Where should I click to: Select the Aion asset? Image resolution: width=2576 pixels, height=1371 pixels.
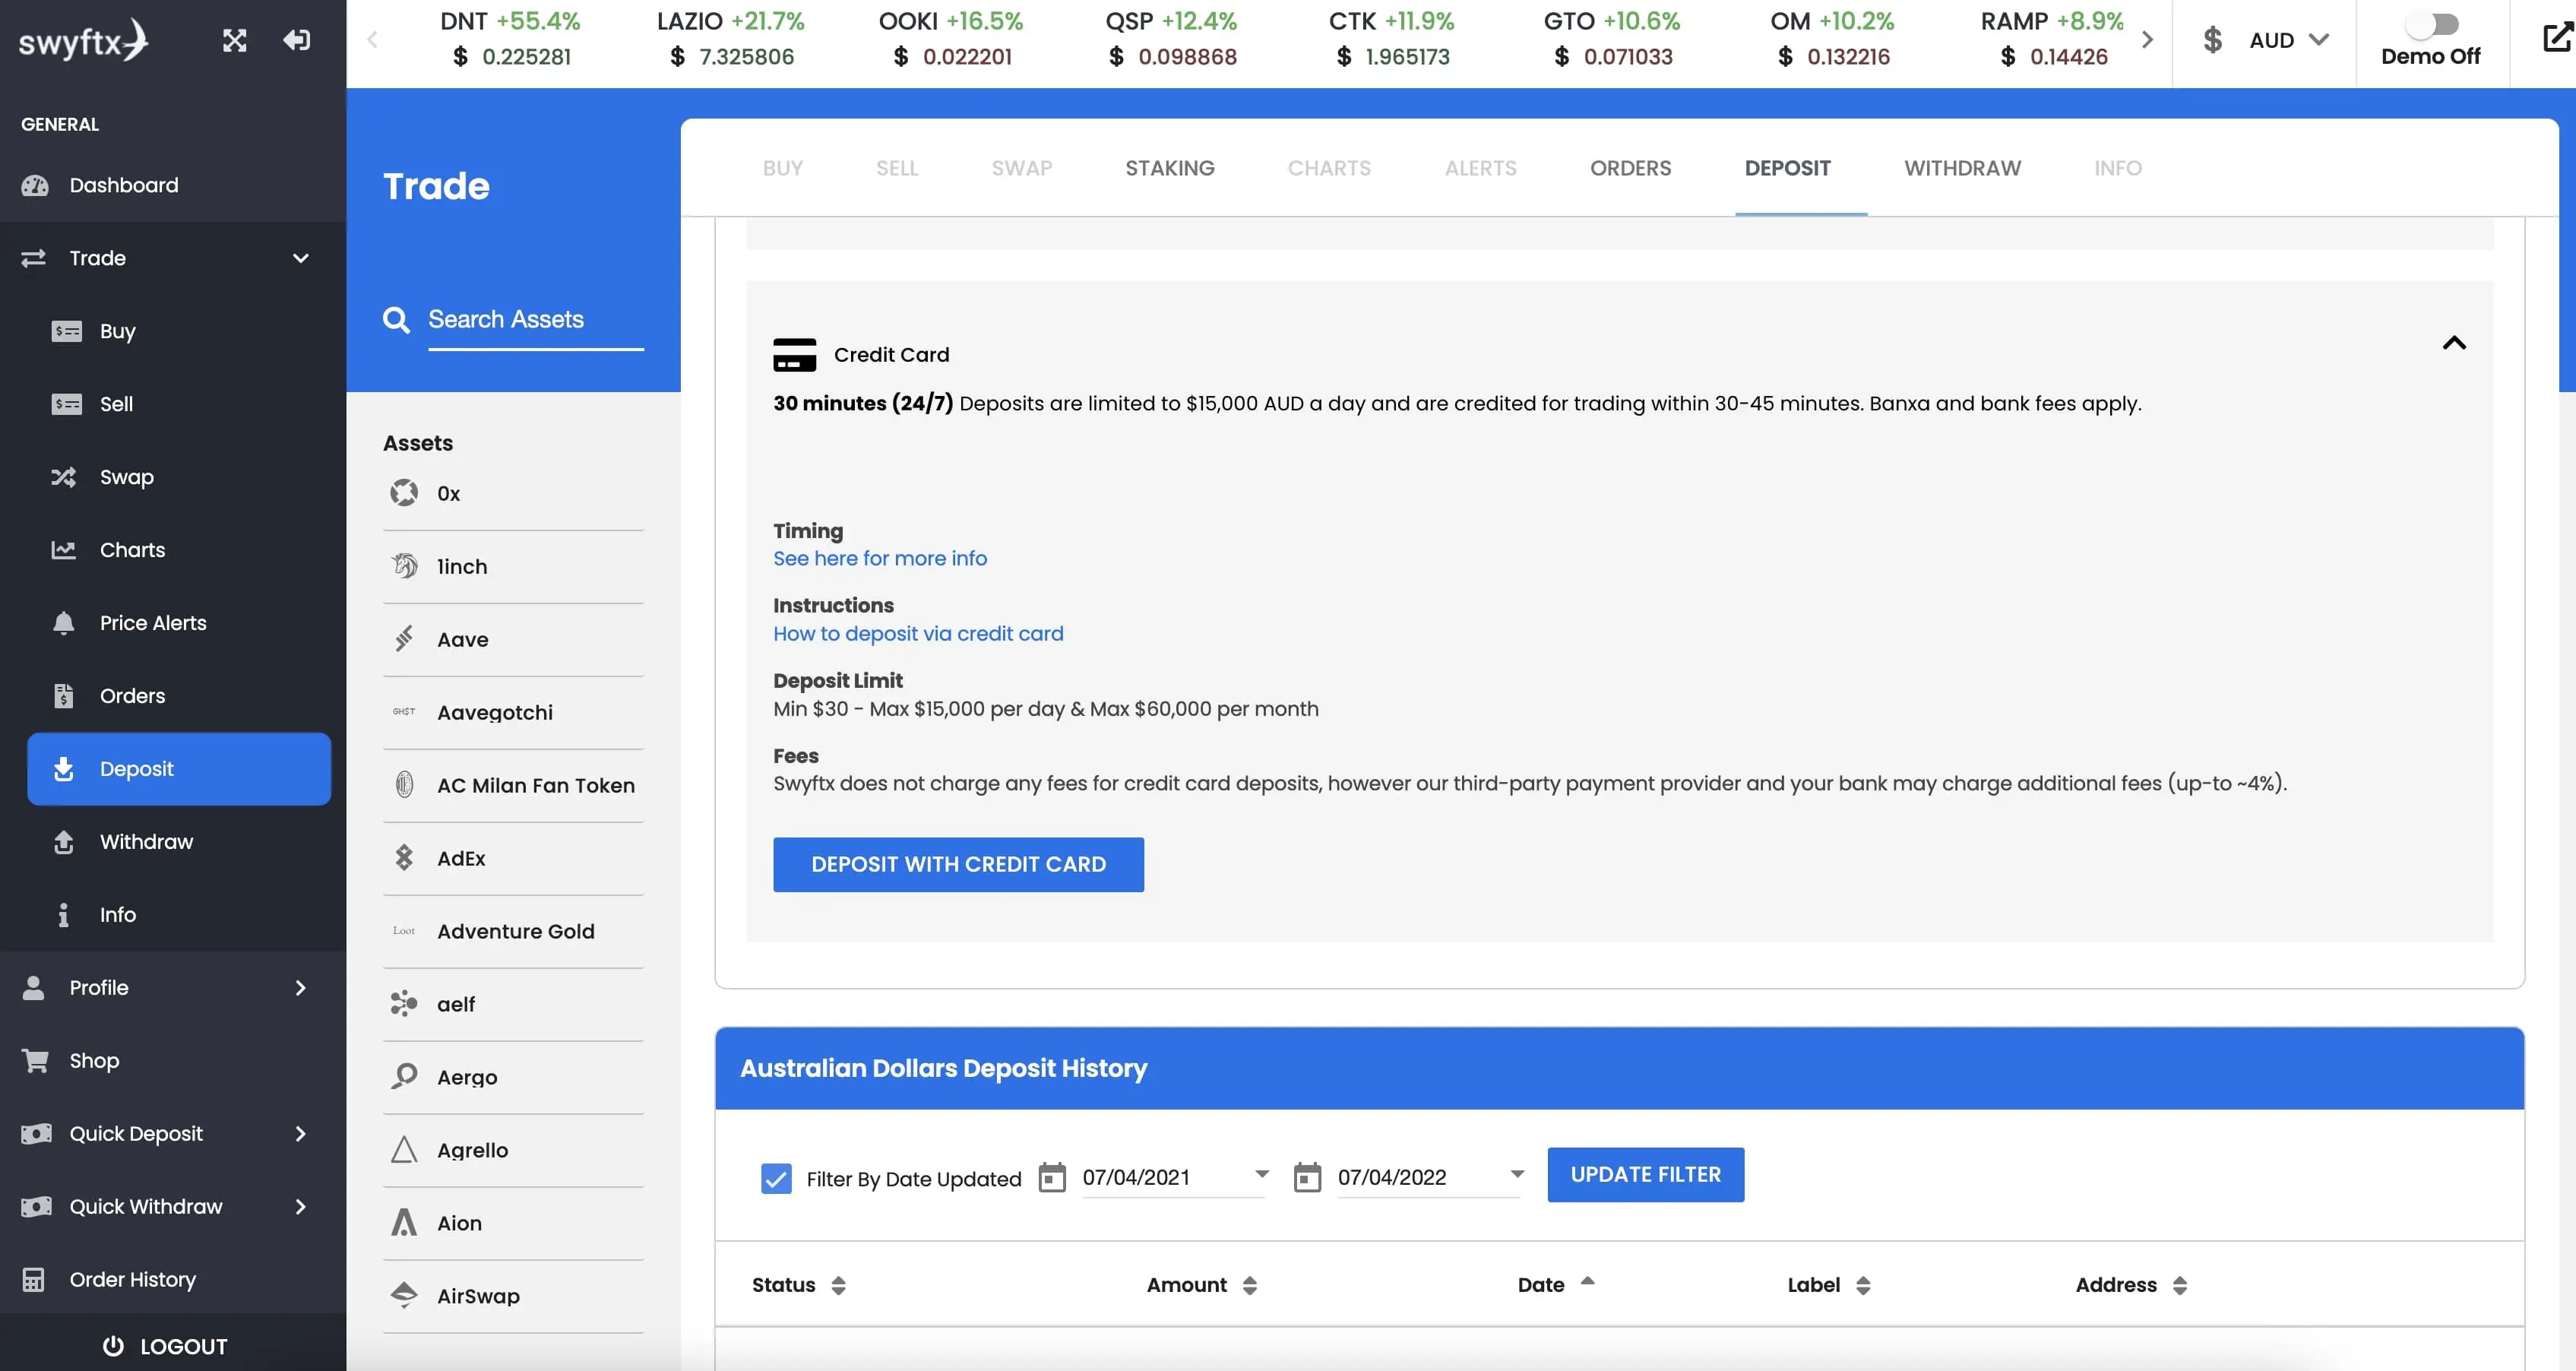pos(513,1224)
